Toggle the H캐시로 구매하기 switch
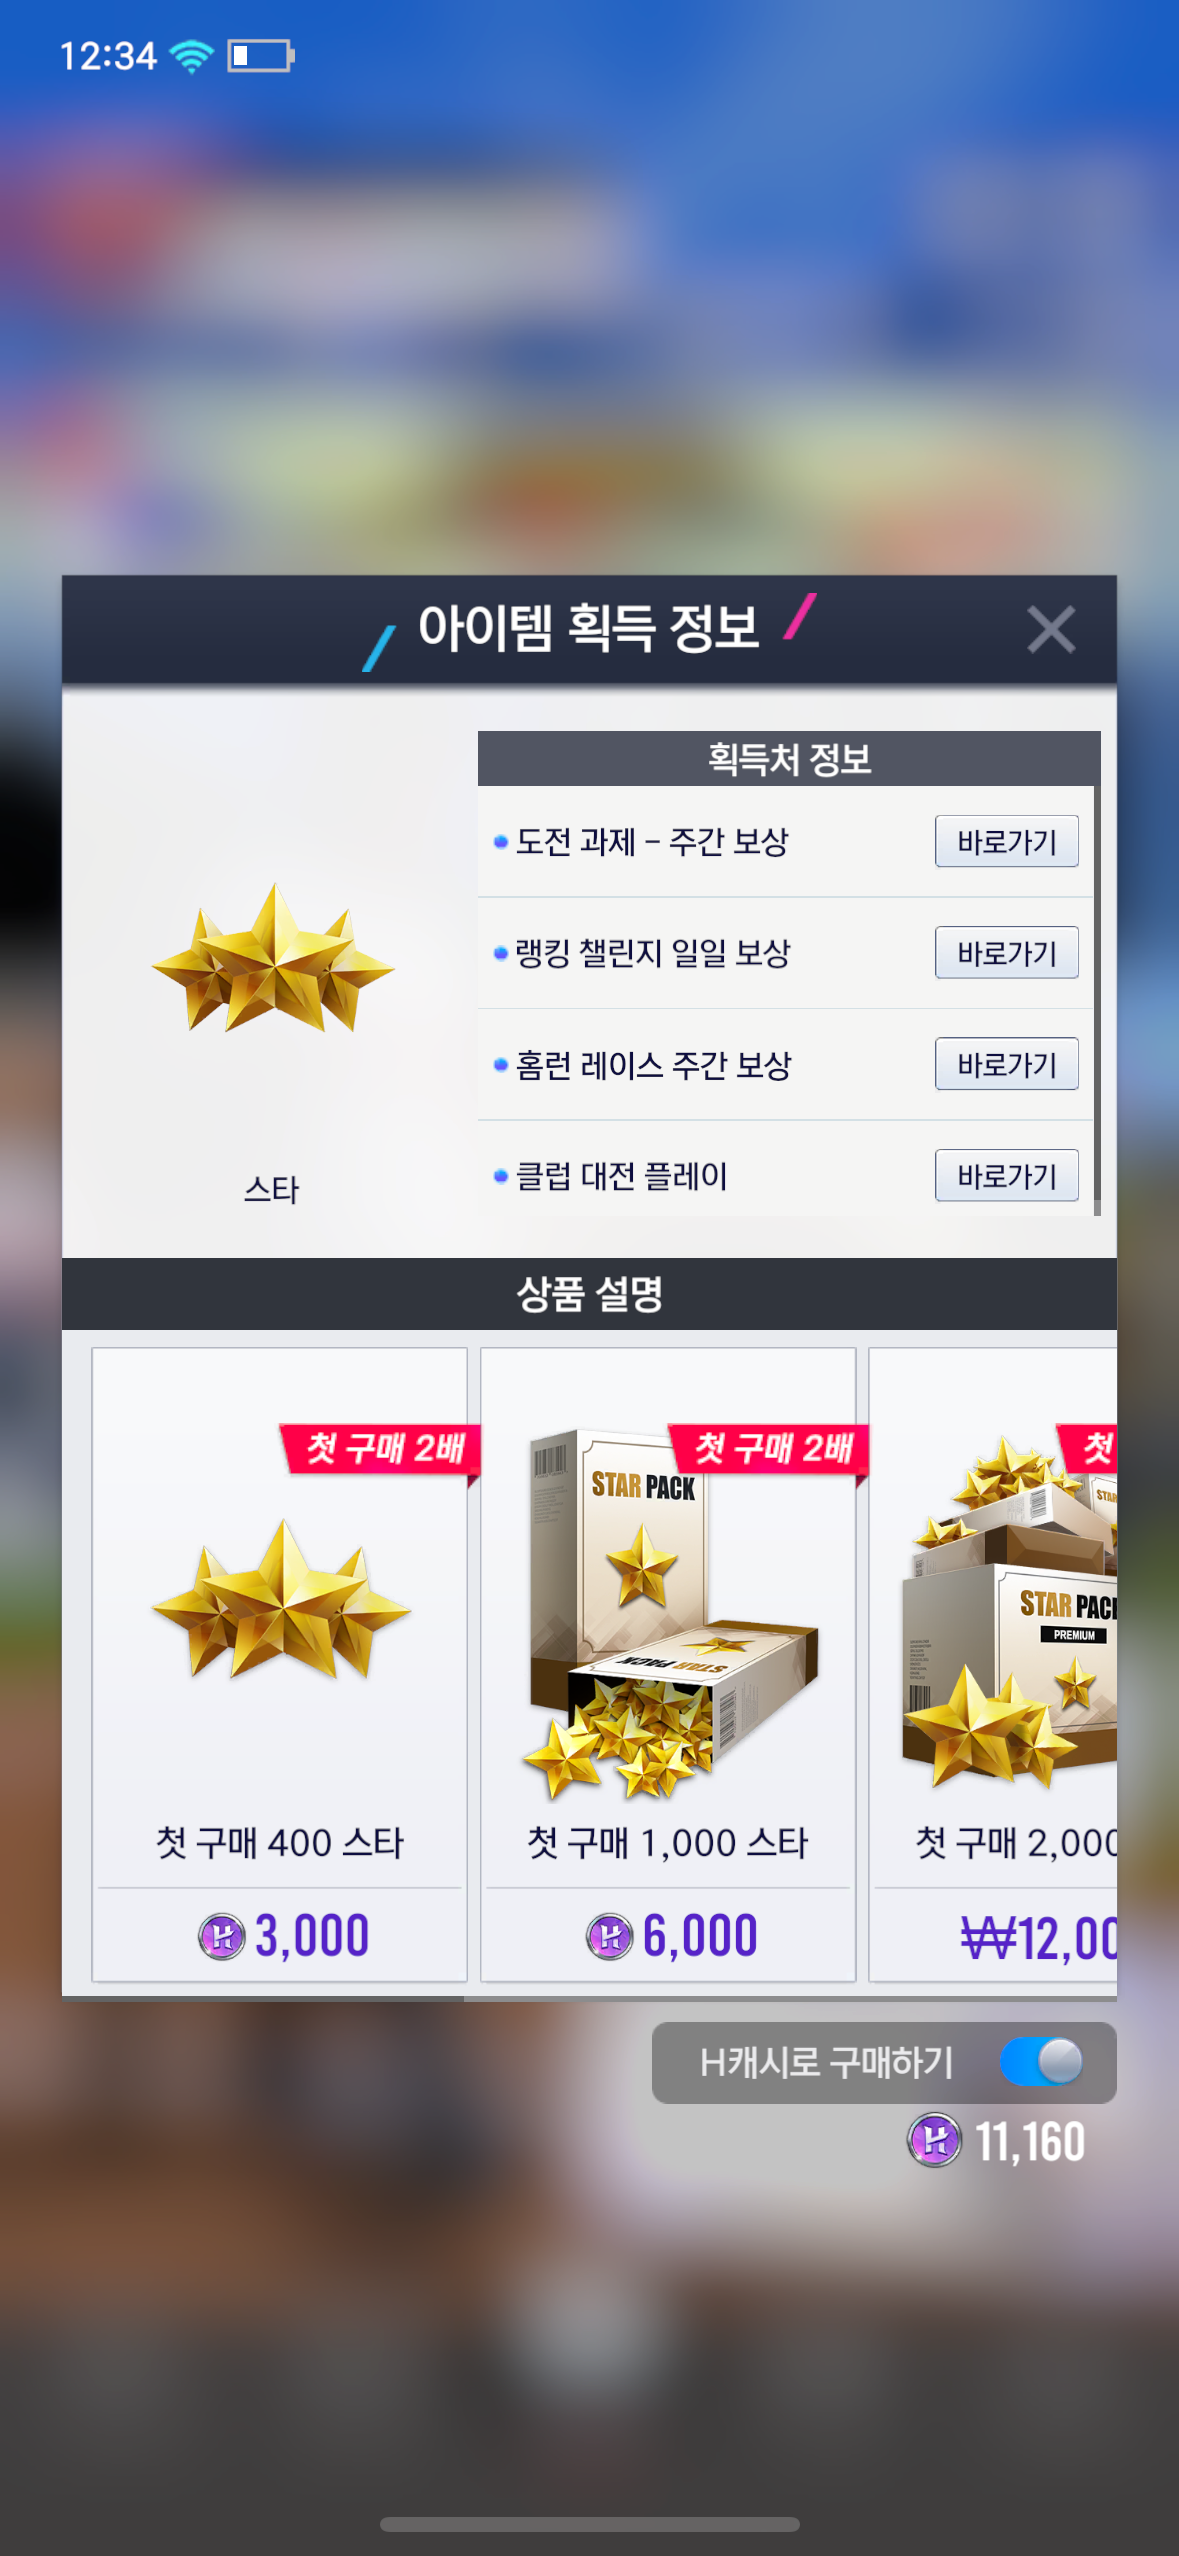Screen dimensions: 1179x2556 (x=1041, y=2061)
